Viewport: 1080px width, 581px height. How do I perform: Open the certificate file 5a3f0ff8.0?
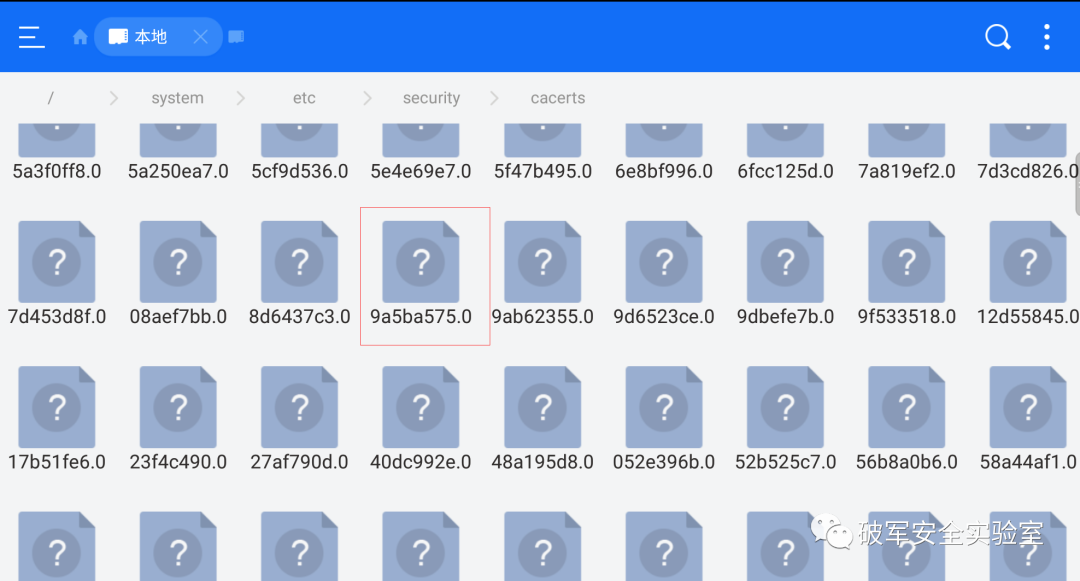[57, 150]
